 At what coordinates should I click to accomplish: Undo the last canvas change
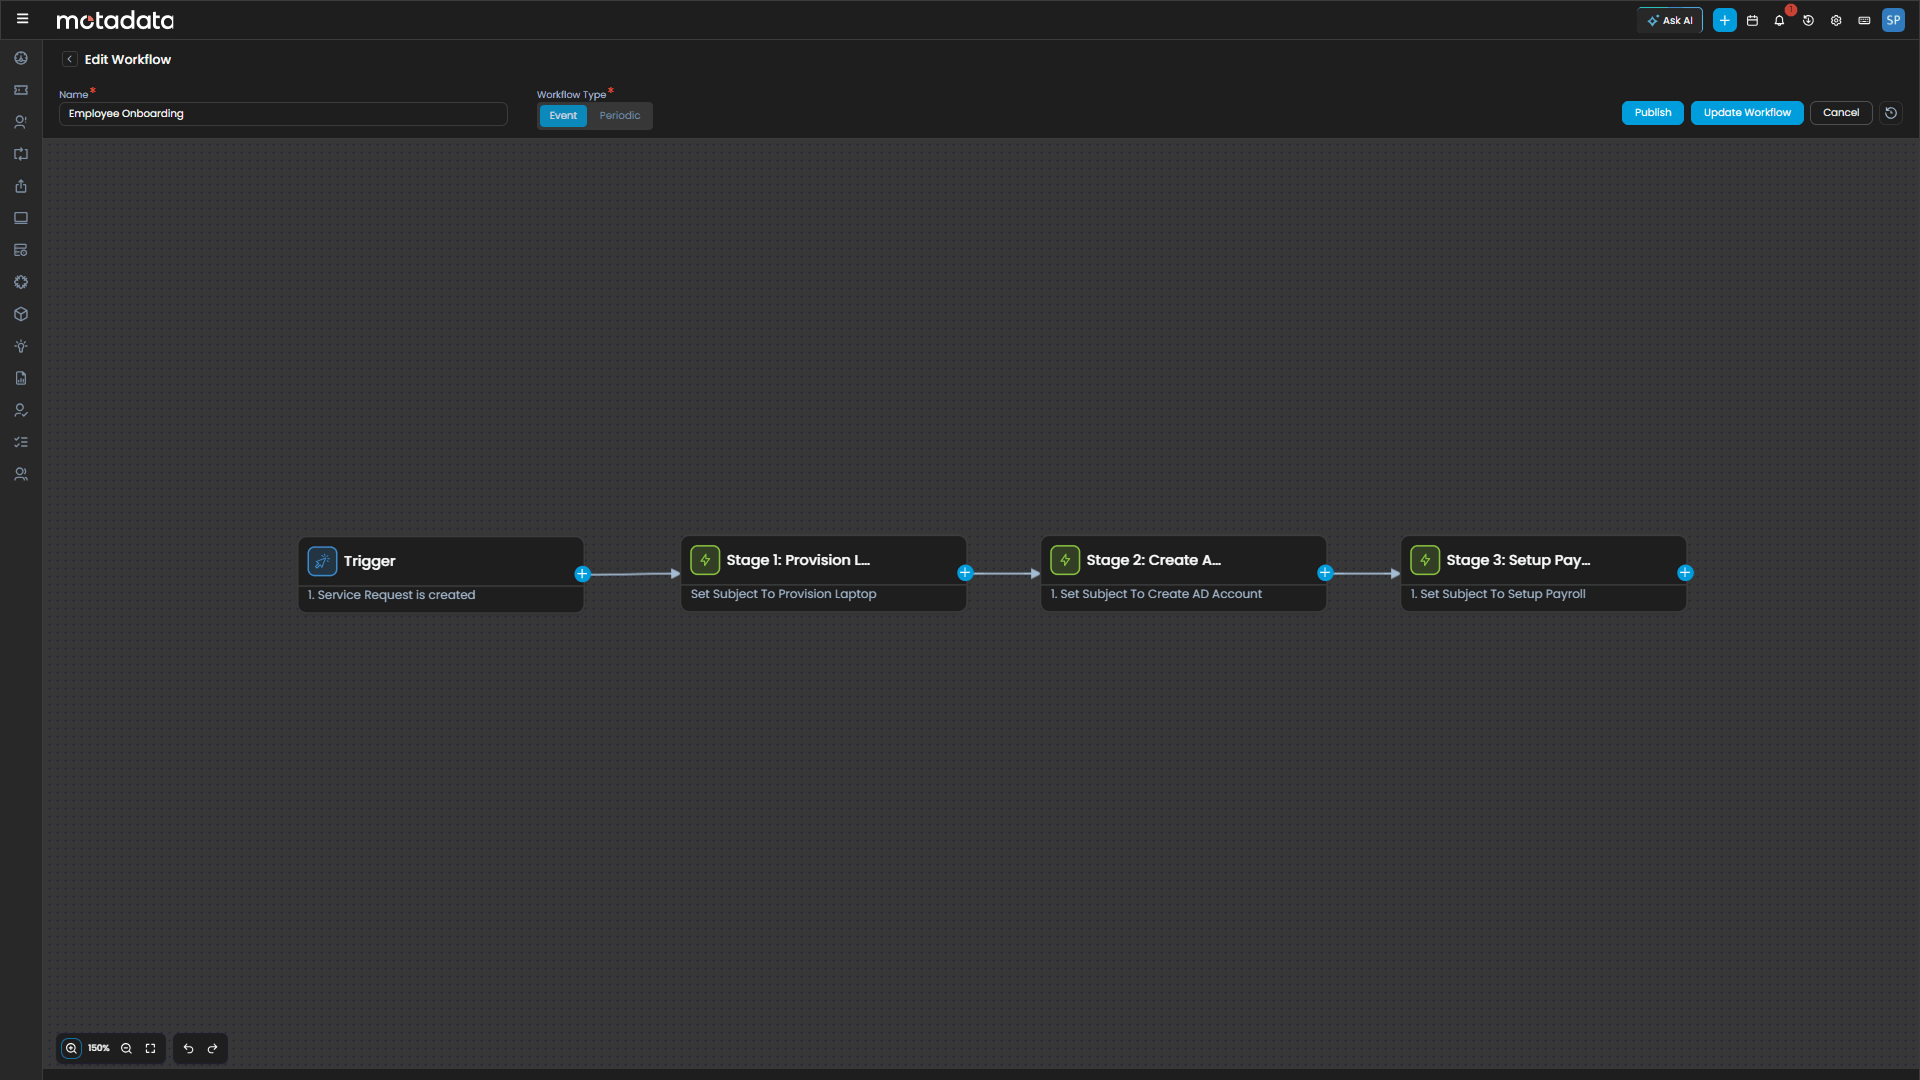188,1048
